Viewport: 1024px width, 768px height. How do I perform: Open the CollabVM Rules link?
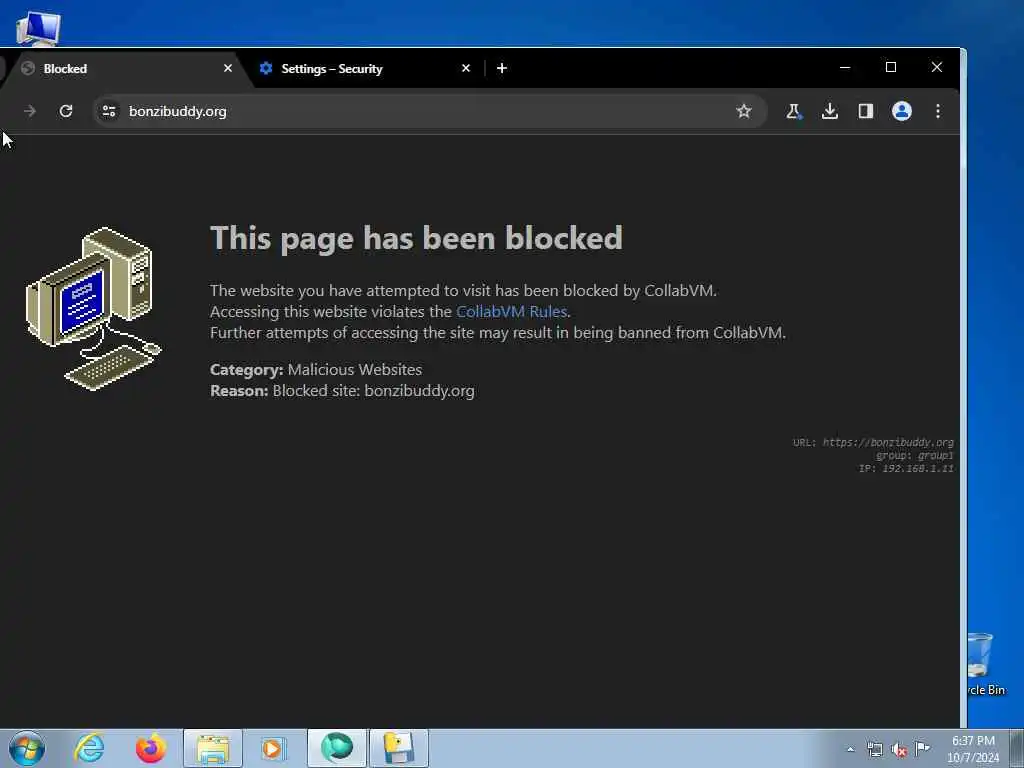pyautogui.click(x=511, y=312)
